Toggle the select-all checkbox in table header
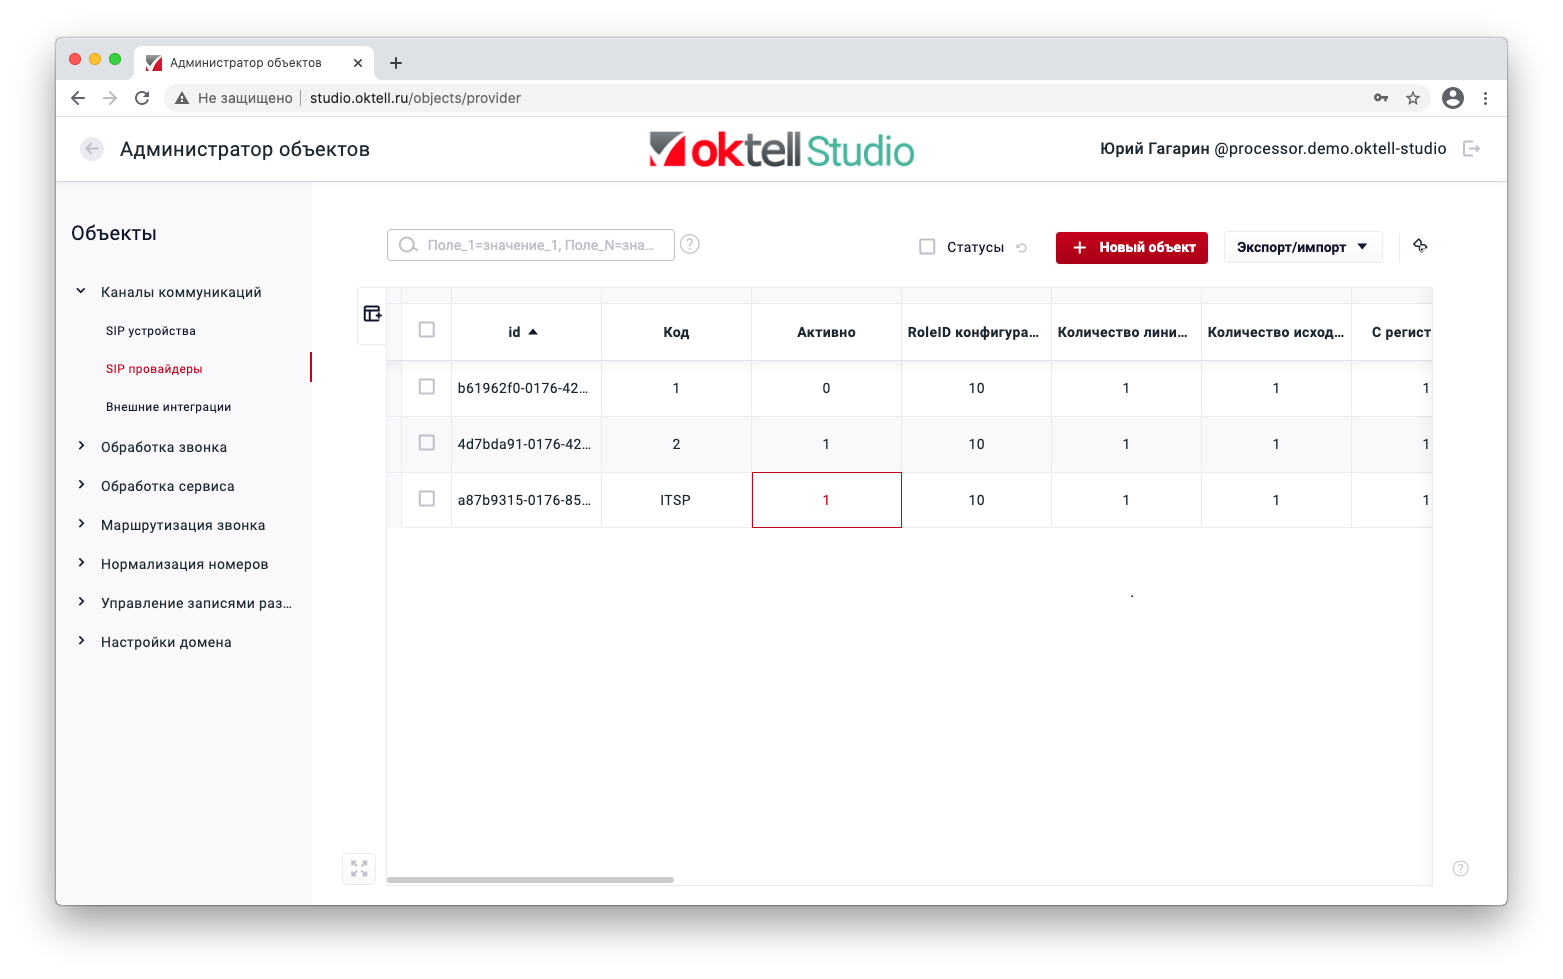The width and height of the screenshot is (1563, 979). tap(427, 330)
